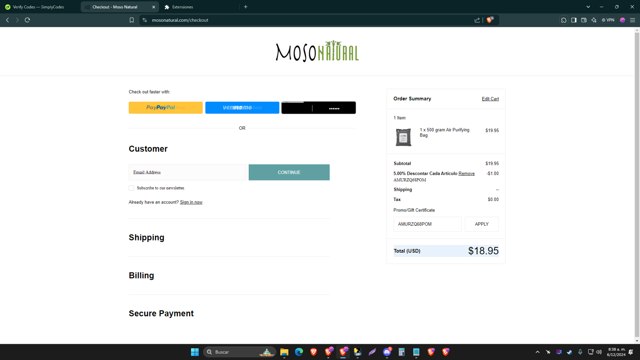Go forward in browser history
The width and height of the screenshot is (640, 360).
[17, 20]
